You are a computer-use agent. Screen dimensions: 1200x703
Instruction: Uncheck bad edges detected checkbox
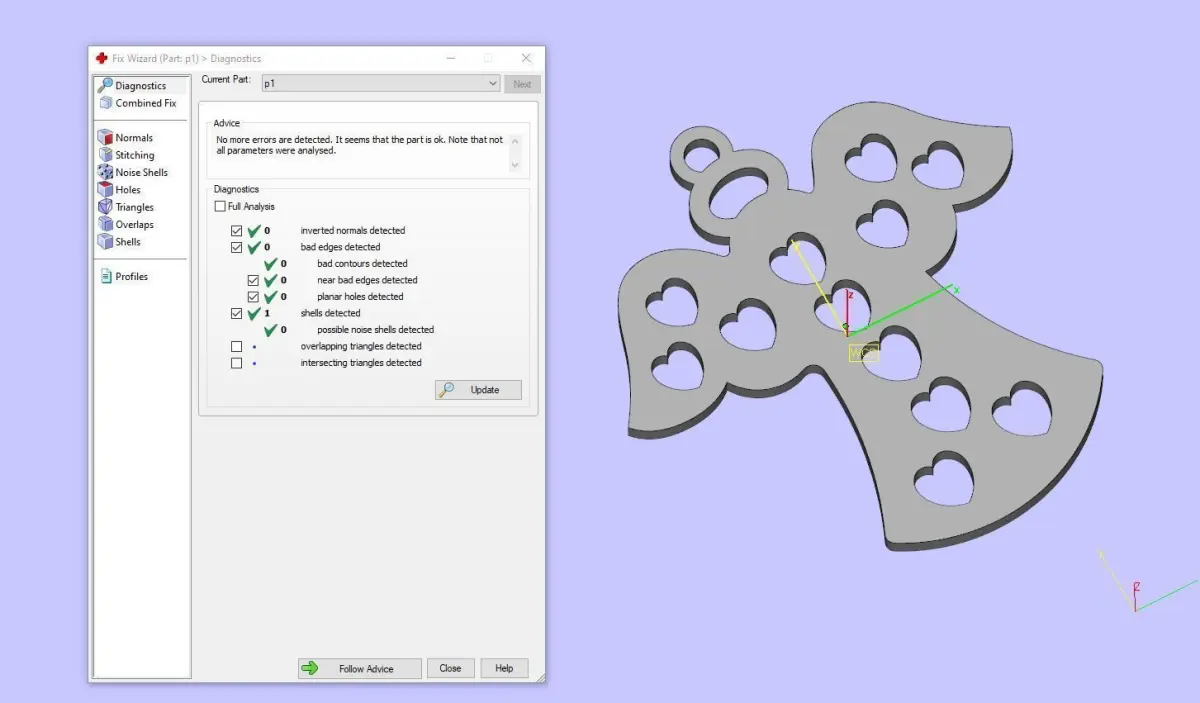[x=237, y=247]
